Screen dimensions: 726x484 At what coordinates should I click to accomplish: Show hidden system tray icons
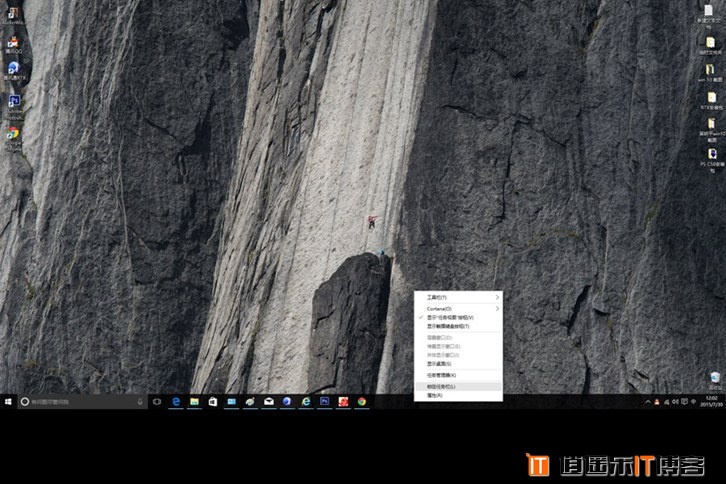647,402
